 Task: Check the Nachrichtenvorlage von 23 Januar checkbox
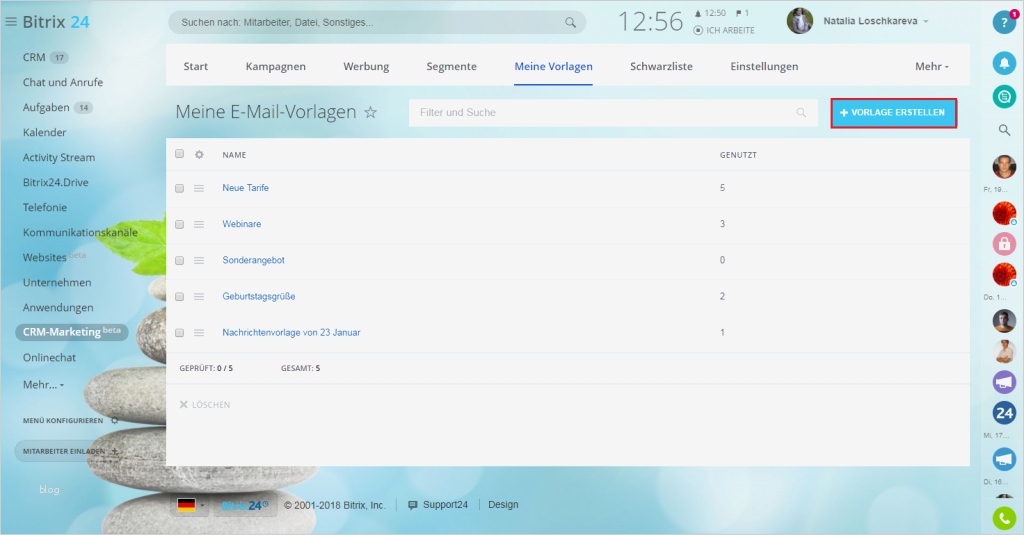pyautogui.click(x=180, y=332)
